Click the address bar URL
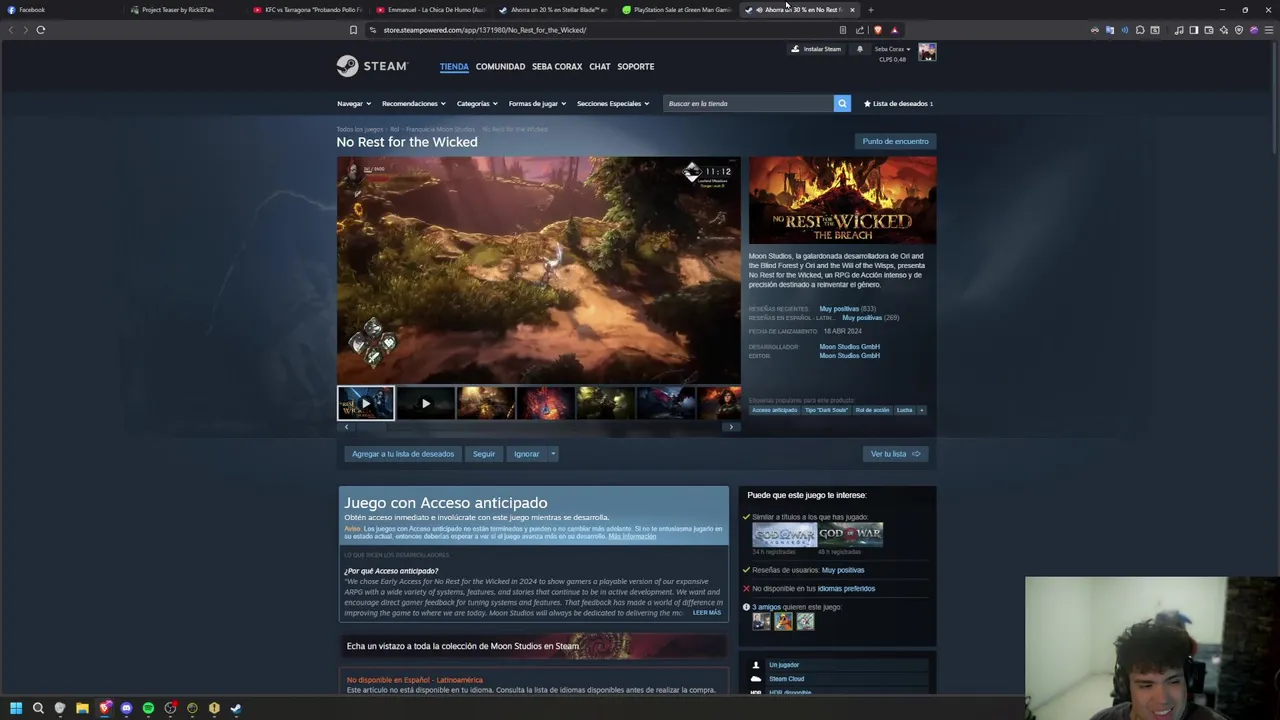This screenshot has height=720, width=1280. tap(485, 30)
